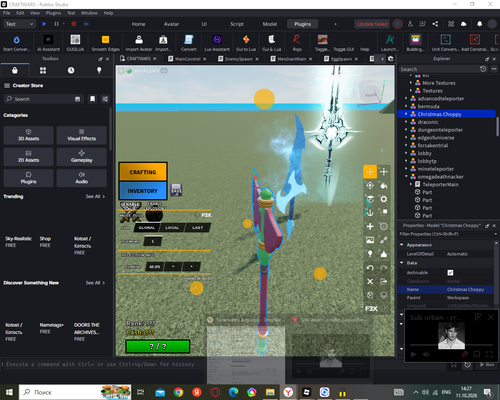Click the Gui to Lua plugin
Screen dimensions: 500x400
point(246,43)
